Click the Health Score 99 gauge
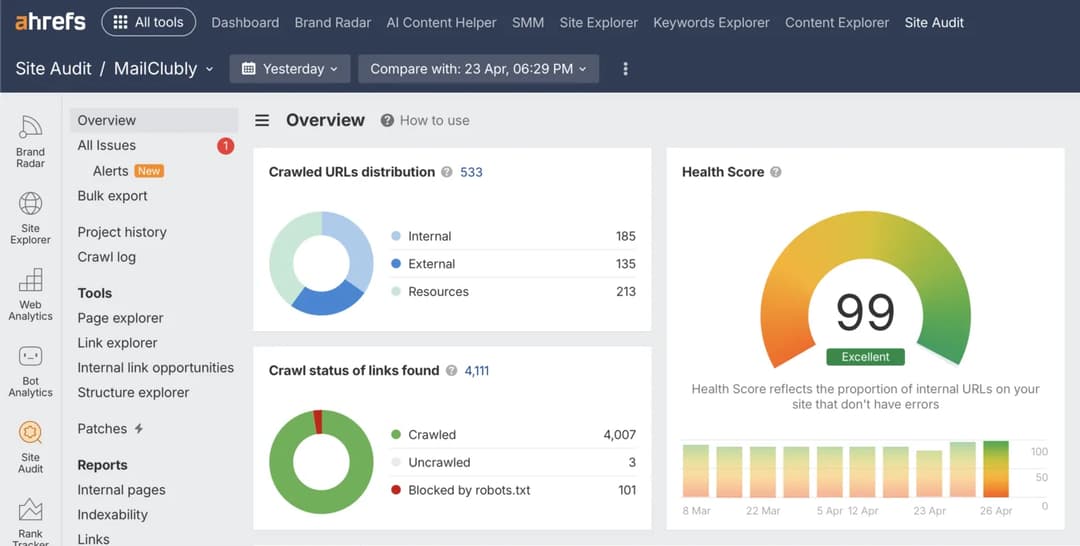This screenshot has width=1080, height=546. pyautogui.click(x=865, y=289)
